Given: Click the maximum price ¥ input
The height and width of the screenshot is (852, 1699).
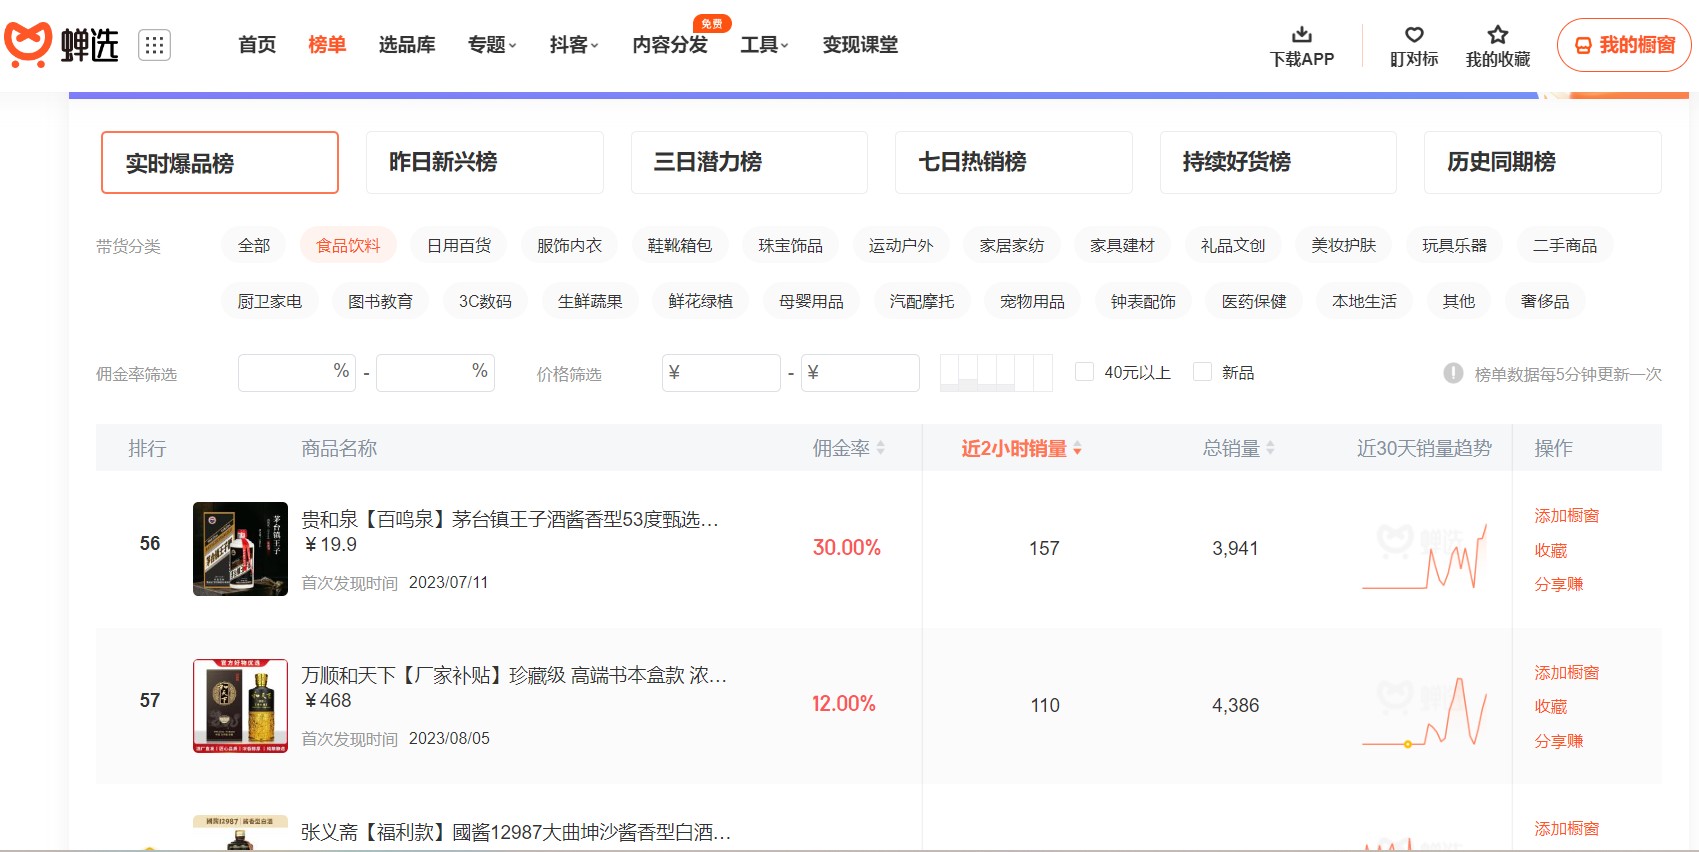Looking at the screenshot, I should [860, 372].
